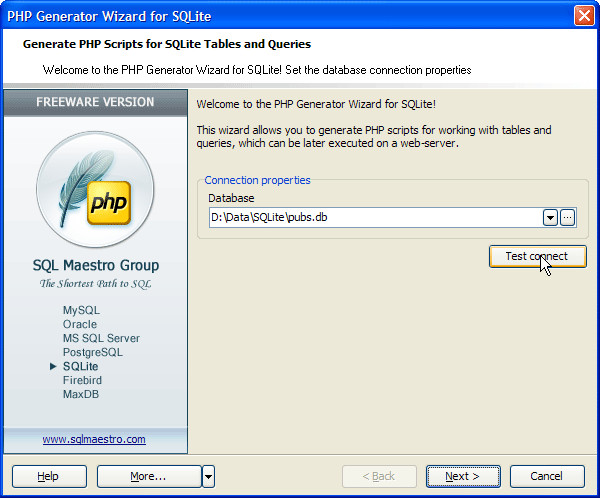600x498 pixels.
Task: Expand the More... dropdown arrow
Action: coord(209,476)
